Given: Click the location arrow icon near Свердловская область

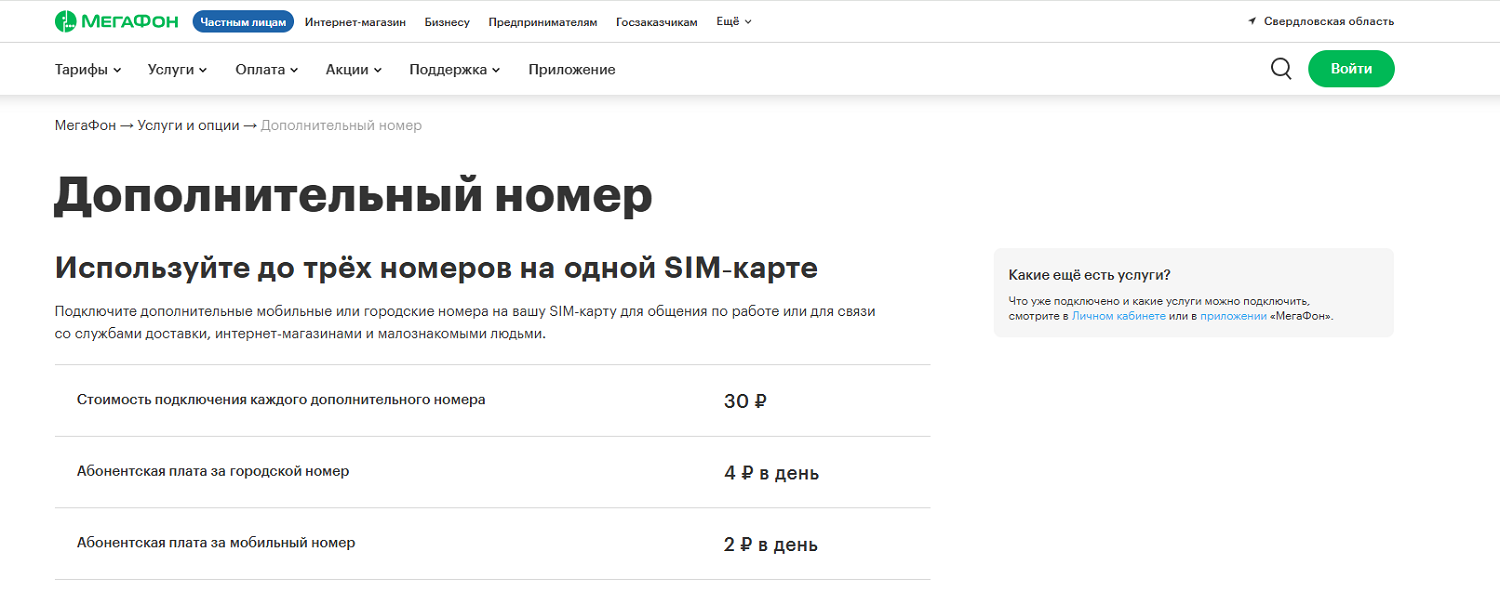Looking at the screenshot, I should tap(1252, 21).
